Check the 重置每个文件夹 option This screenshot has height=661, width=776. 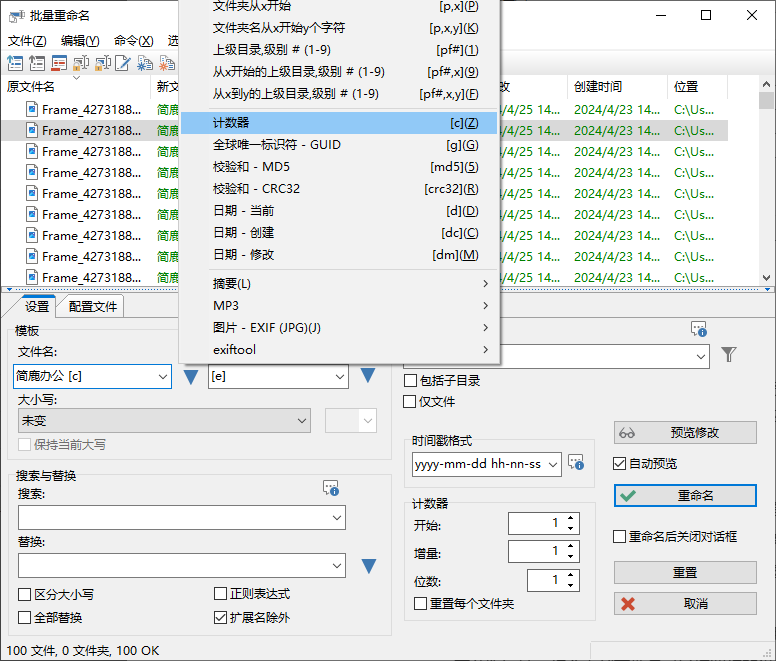[x=420, y=604]
